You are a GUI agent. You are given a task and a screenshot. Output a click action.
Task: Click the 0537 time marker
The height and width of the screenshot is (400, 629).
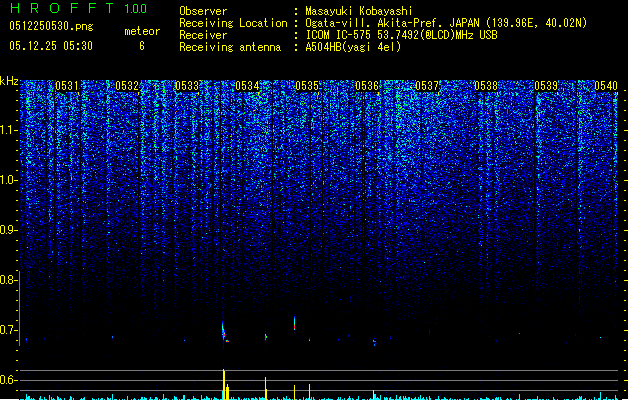427,86
